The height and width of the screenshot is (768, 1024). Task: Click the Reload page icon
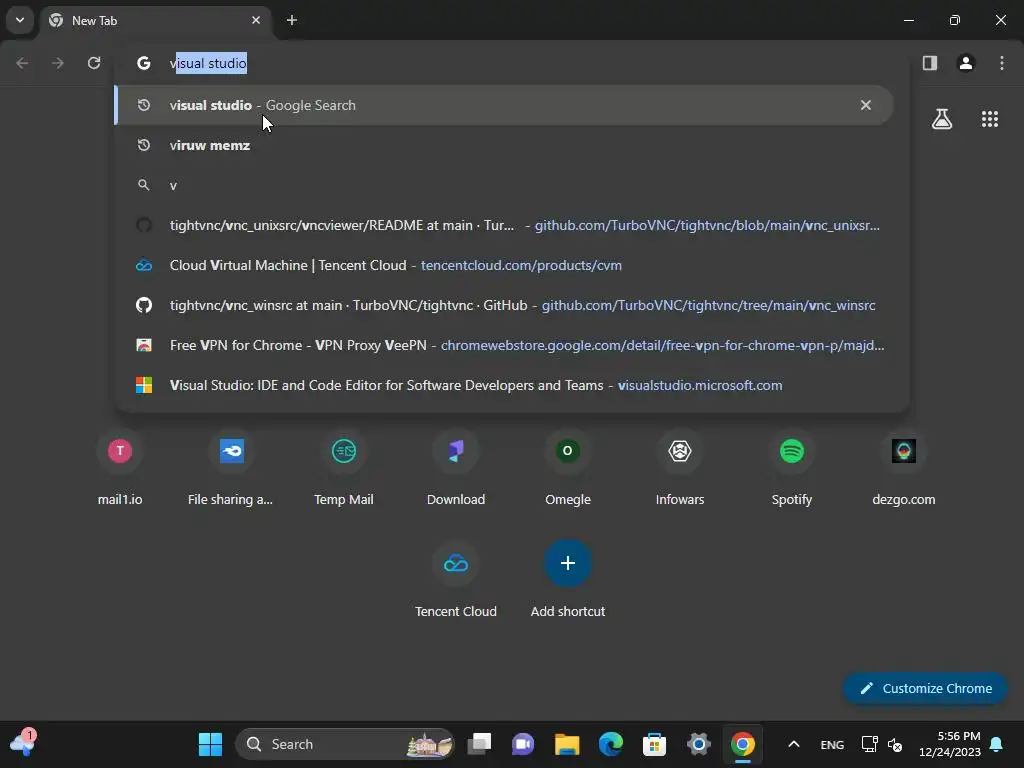click(94, 63)
